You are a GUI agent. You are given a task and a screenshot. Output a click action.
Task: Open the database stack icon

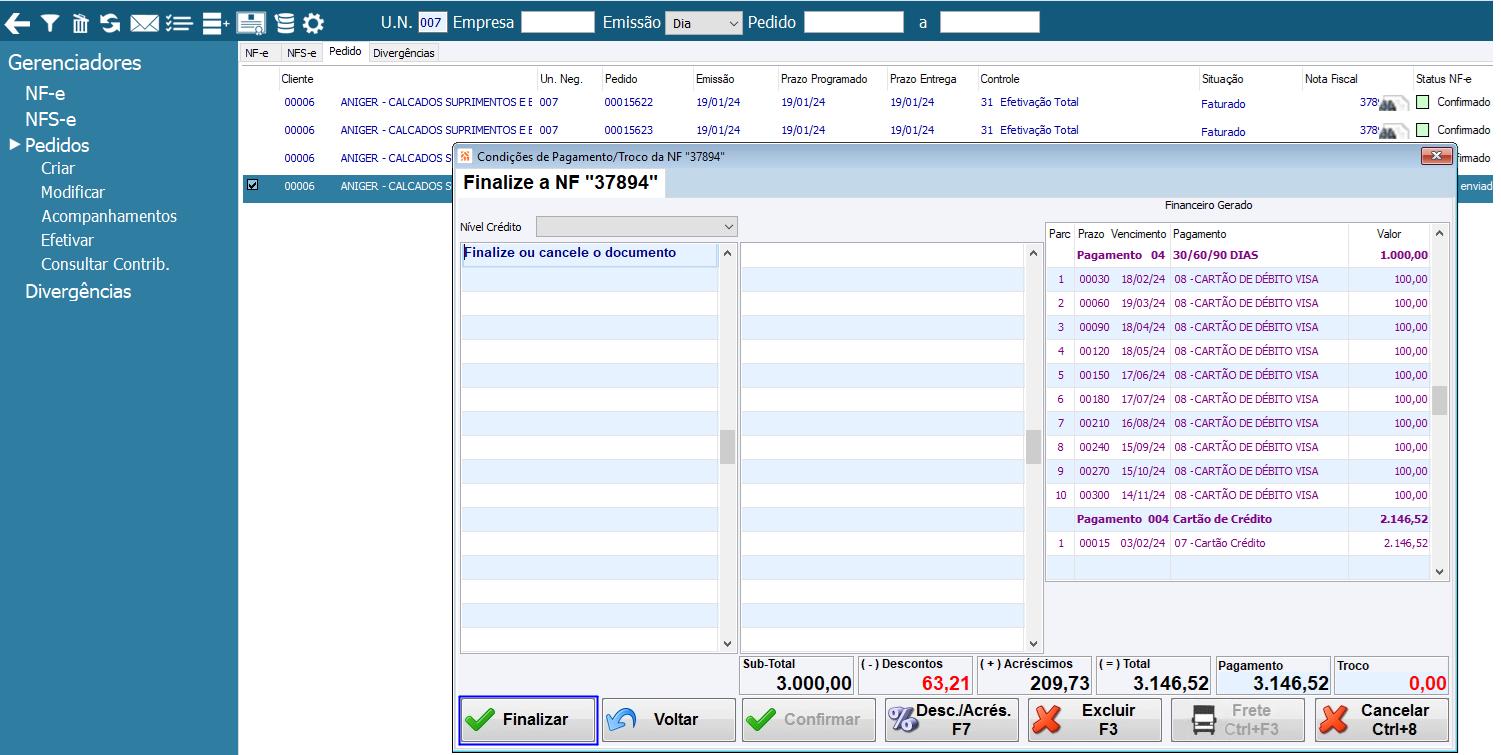[285, 22]
